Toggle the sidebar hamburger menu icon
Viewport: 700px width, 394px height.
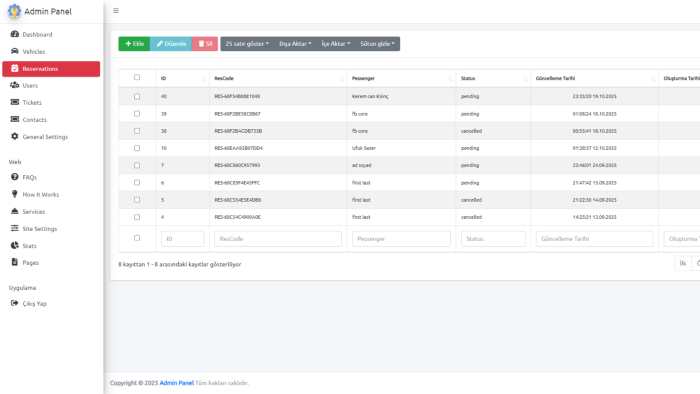click(116, 11)
